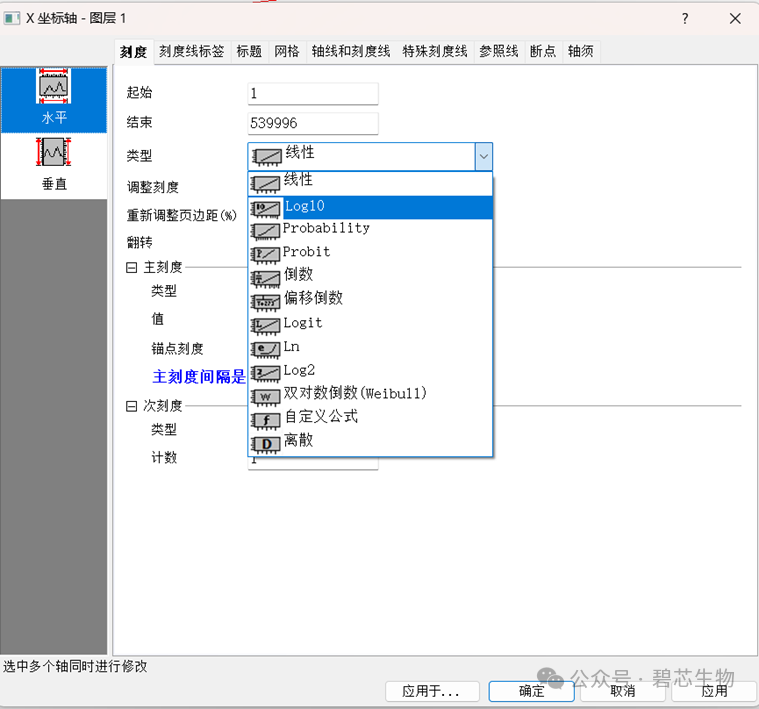The height and width of the screenshot is (709, 759).
Task: Click the Ln scale icon
Action: pos(266,349)
